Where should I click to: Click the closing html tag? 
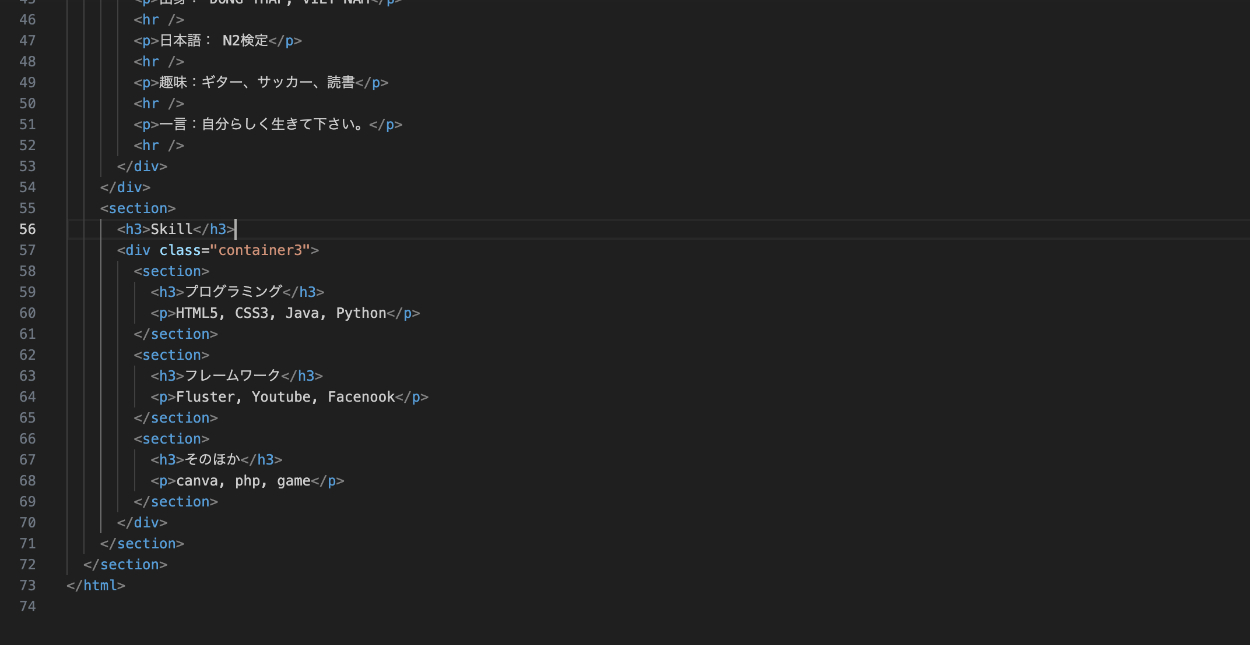point(96,586)
